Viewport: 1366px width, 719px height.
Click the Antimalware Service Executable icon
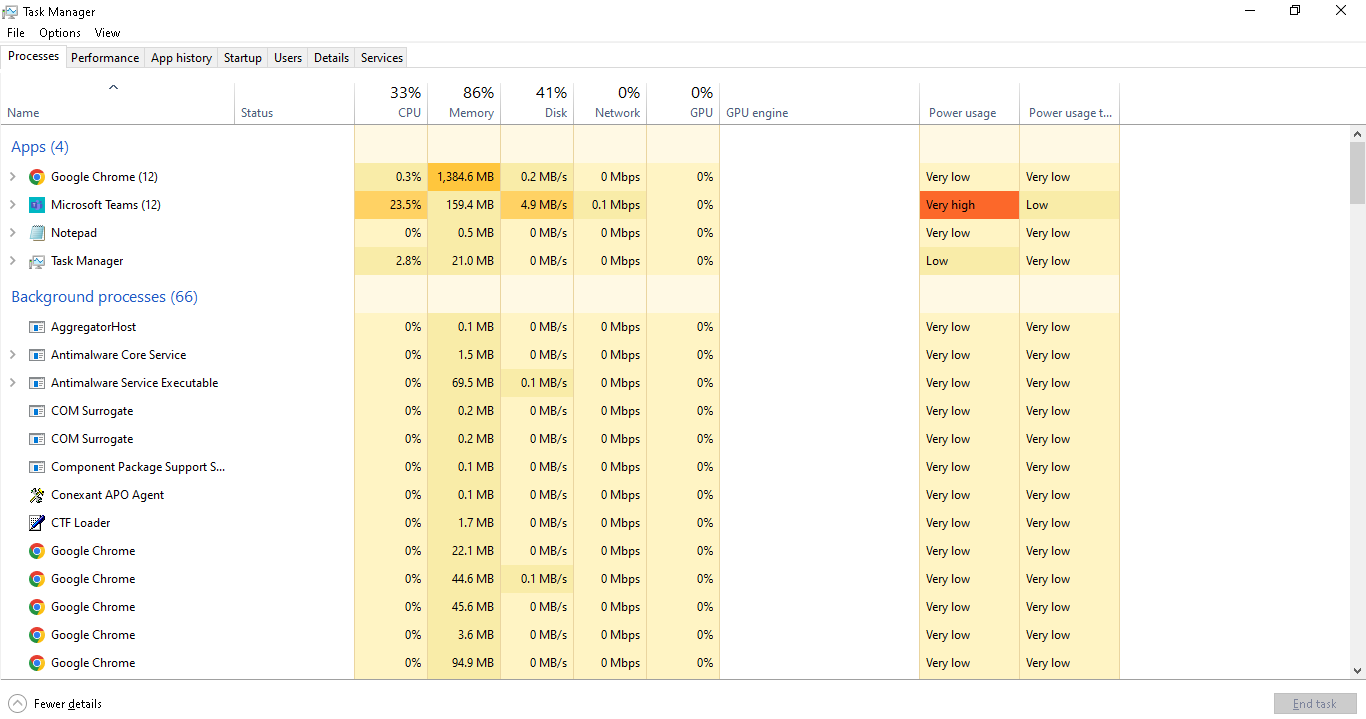coord(37,383)
